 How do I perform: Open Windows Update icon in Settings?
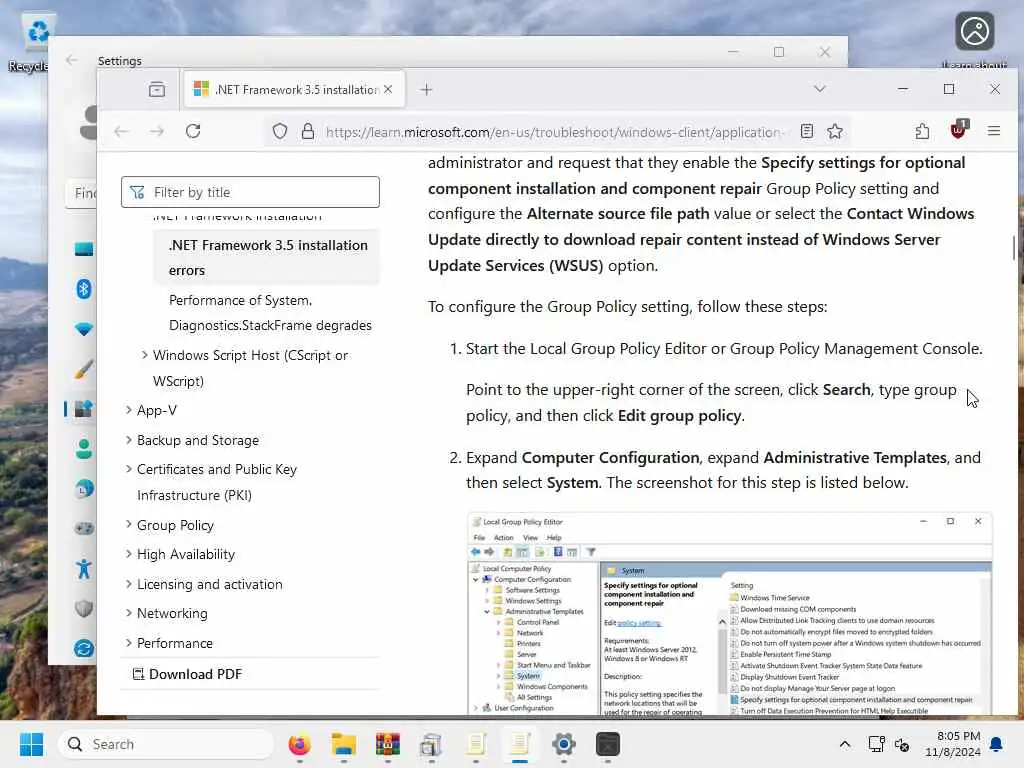coord(84,648)
